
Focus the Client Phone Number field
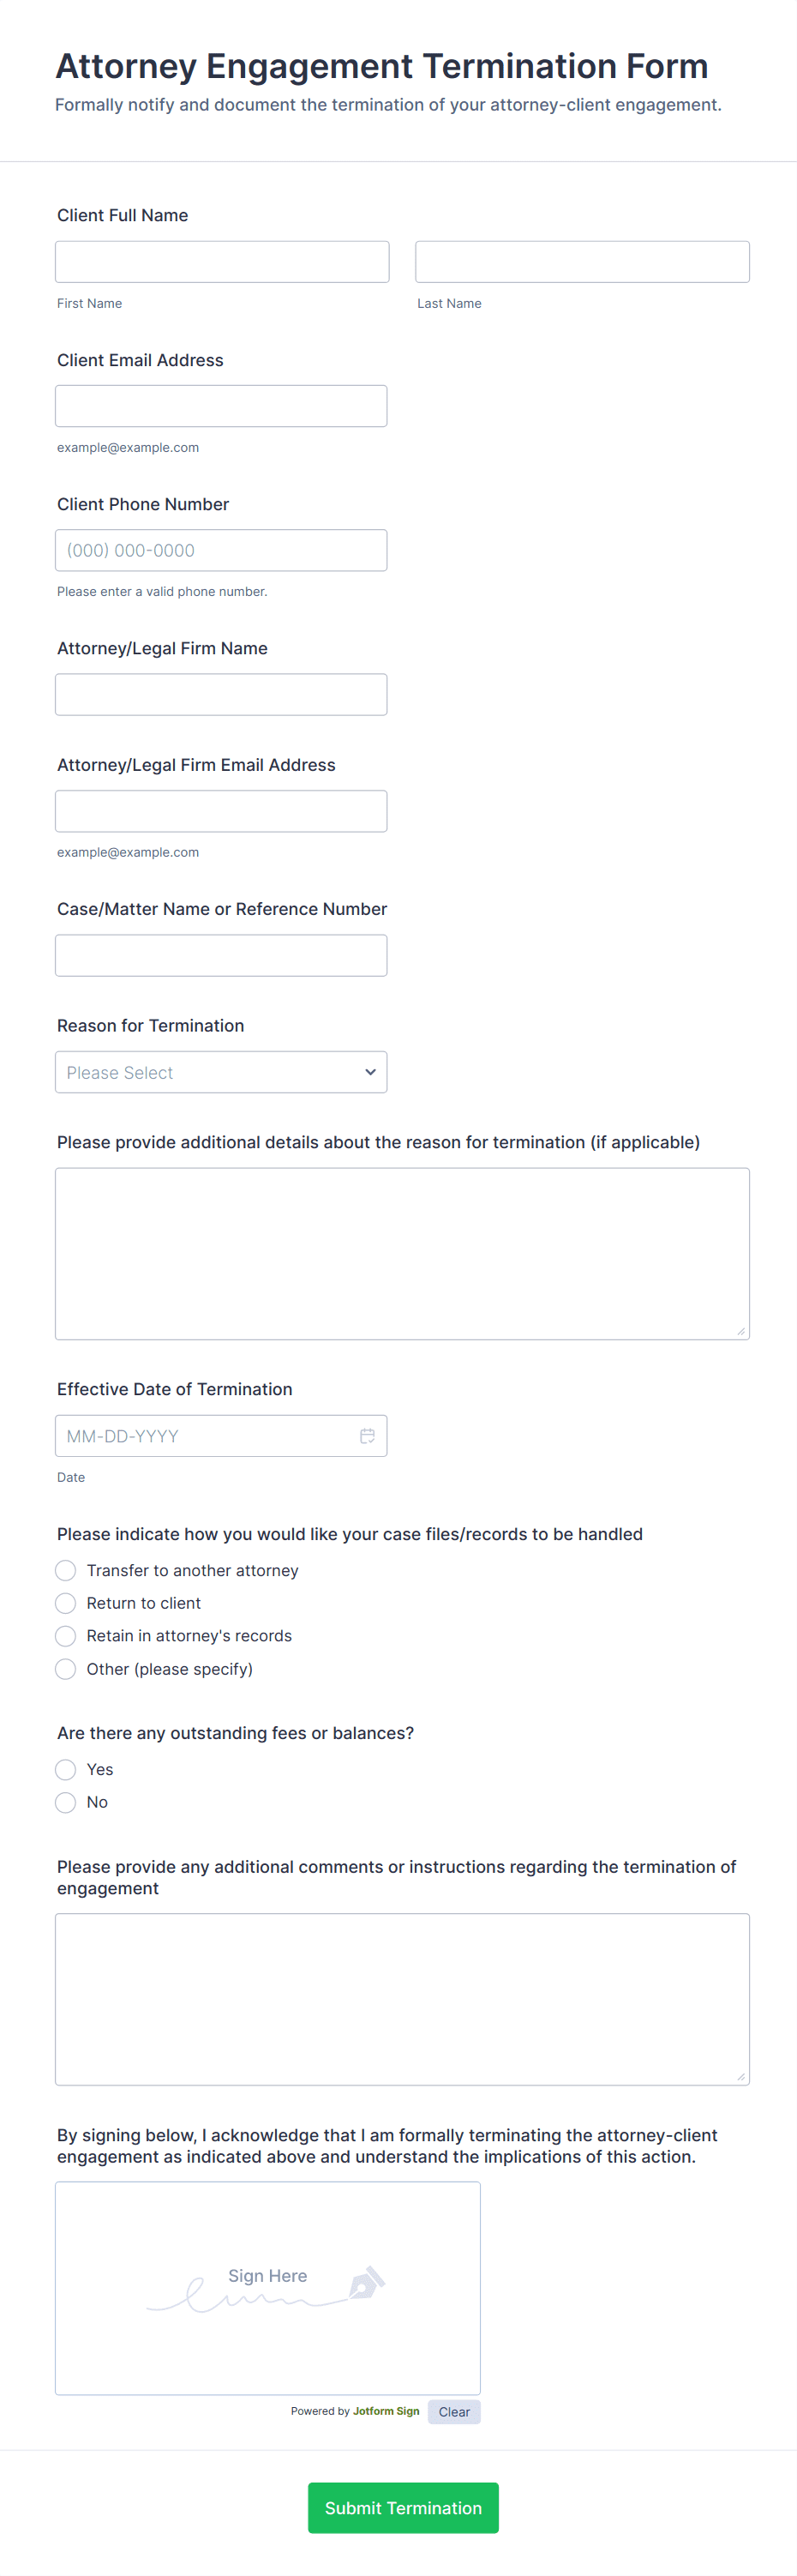(221, 550)
